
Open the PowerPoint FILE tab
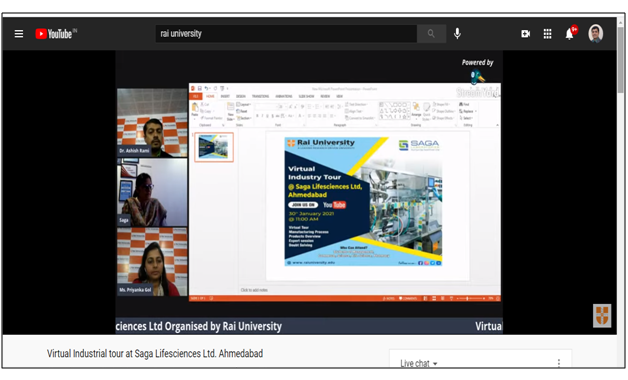(x=195, y=96)
